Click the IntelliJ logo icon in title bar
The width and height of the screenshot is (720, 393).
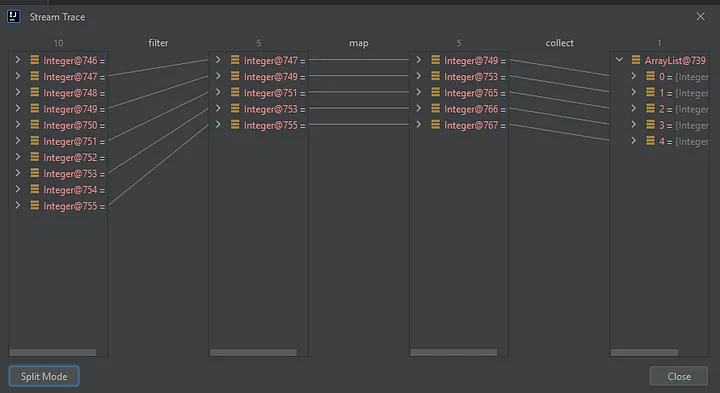[x=13, y=17]
